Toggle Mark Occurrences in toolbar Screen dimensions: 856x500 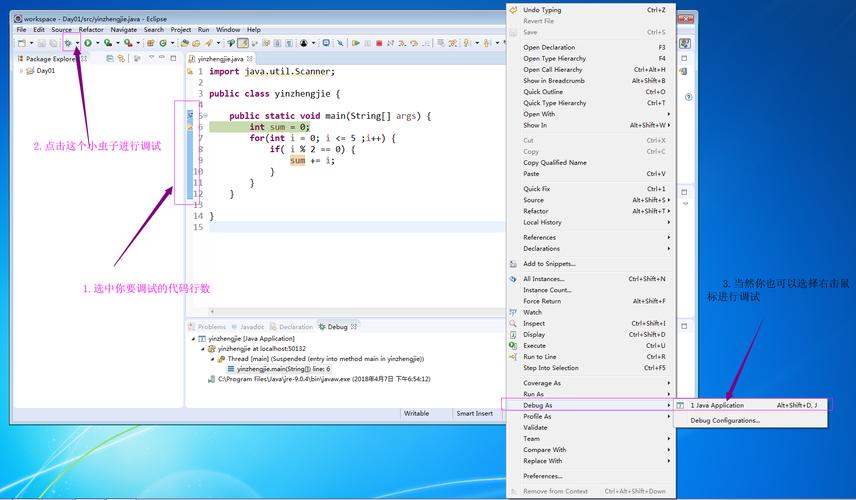pos(244,43)
